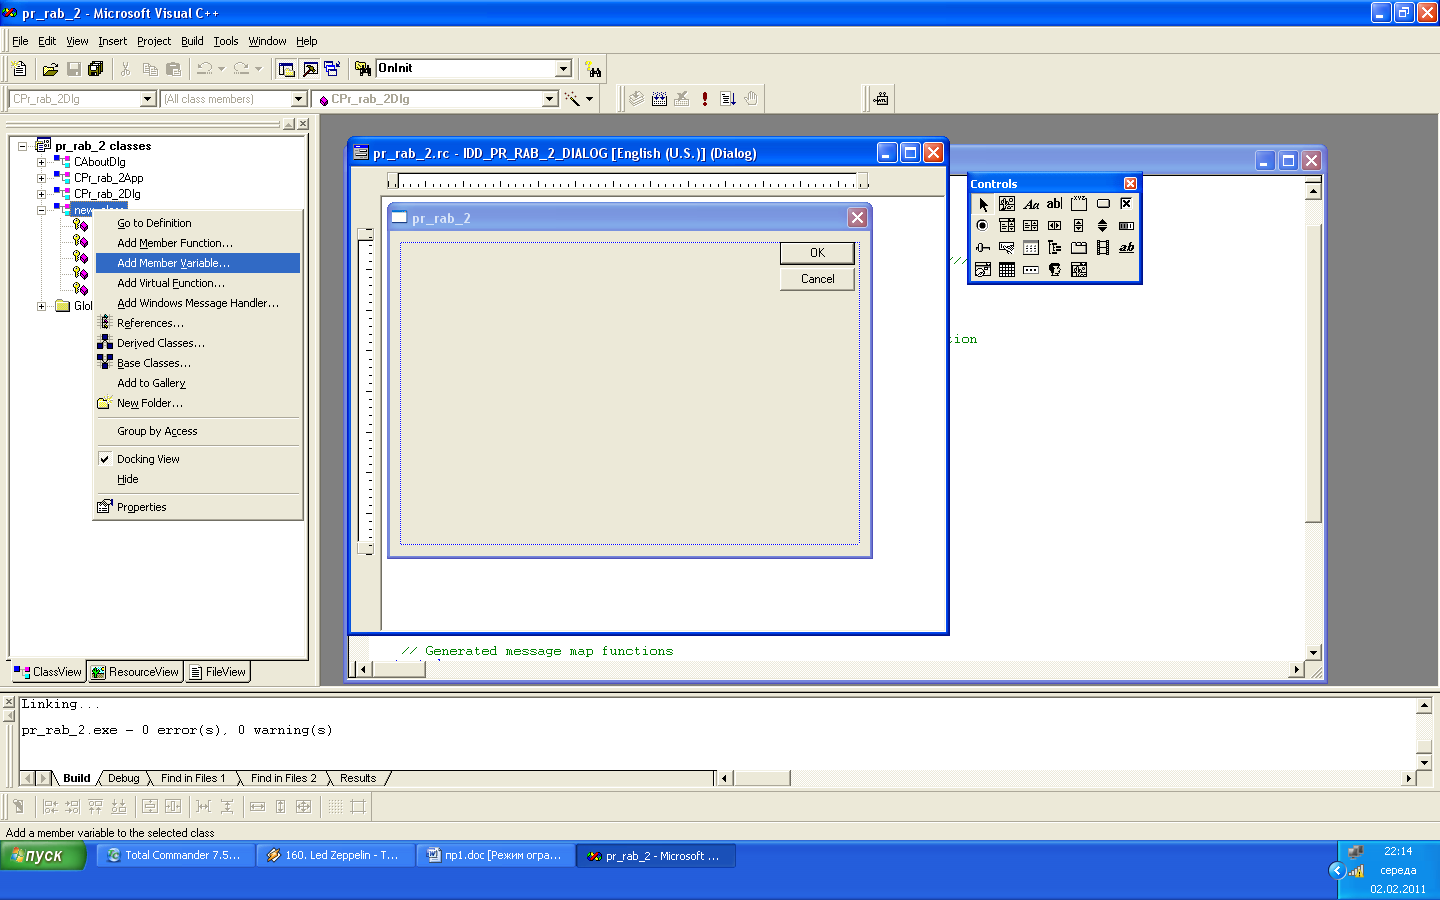
Task: Pick the Static Text control tool
Action: [1031, 204]
